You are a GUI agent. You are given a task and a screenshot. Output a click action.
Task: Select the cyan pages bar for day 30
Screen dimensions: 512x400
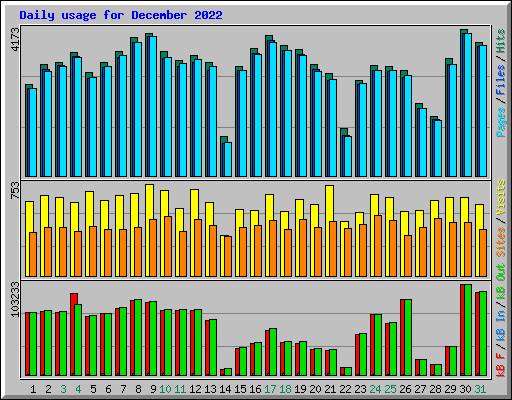pos(468,105)
